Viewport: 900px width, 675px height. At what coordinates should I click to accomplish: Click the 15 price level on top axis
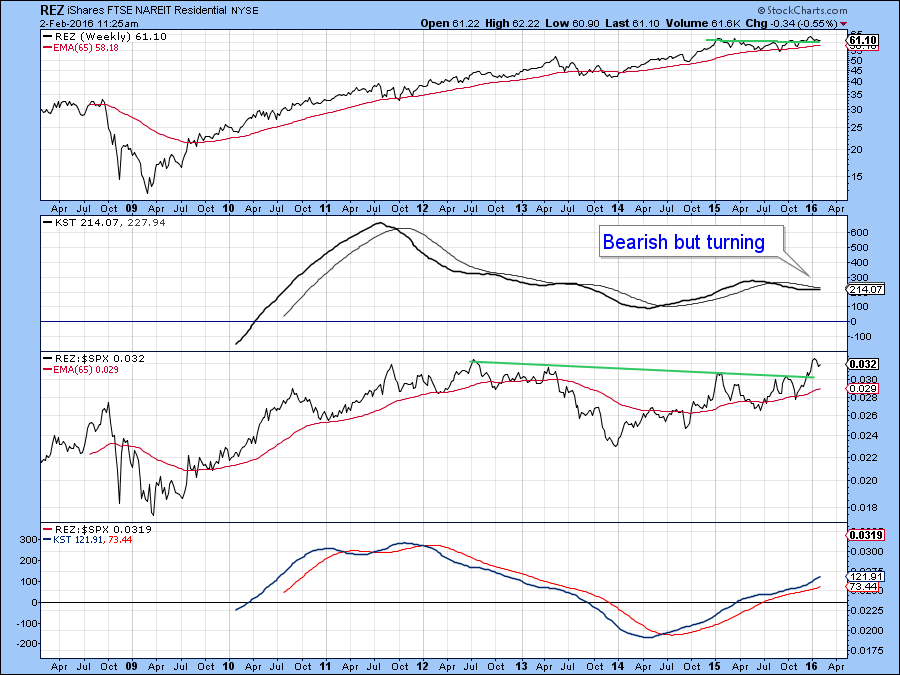pos(856,177)
